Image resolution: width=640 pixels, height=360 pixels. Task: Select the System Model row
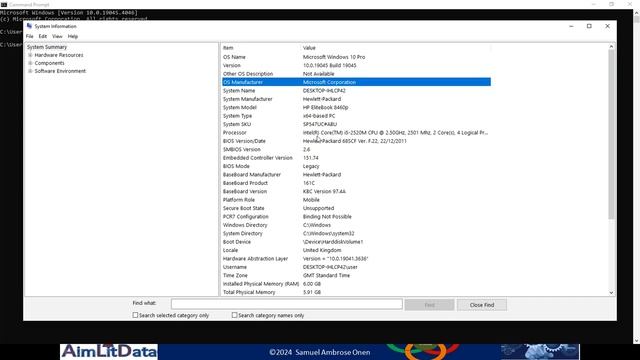[x=356, y=107]
